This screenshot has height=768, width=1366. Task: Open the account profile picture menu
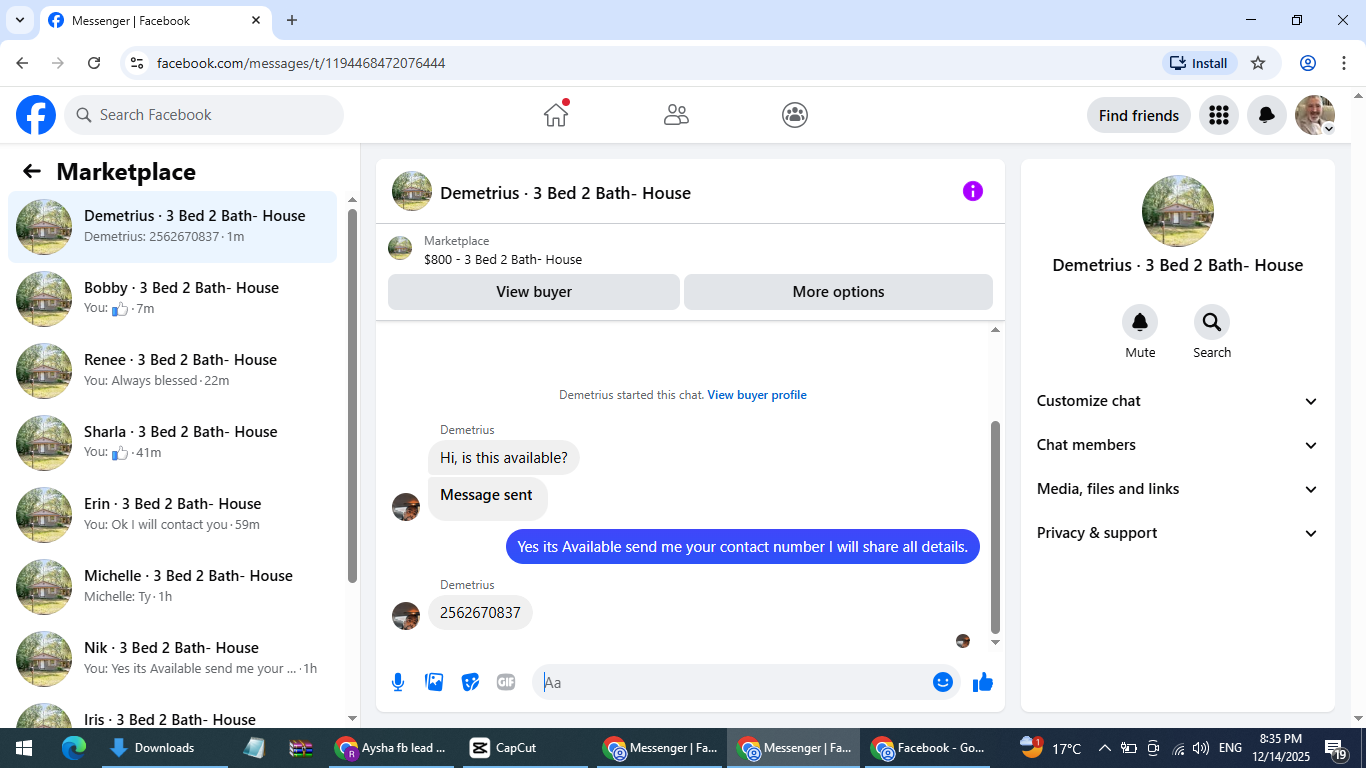pos(1315,115)
